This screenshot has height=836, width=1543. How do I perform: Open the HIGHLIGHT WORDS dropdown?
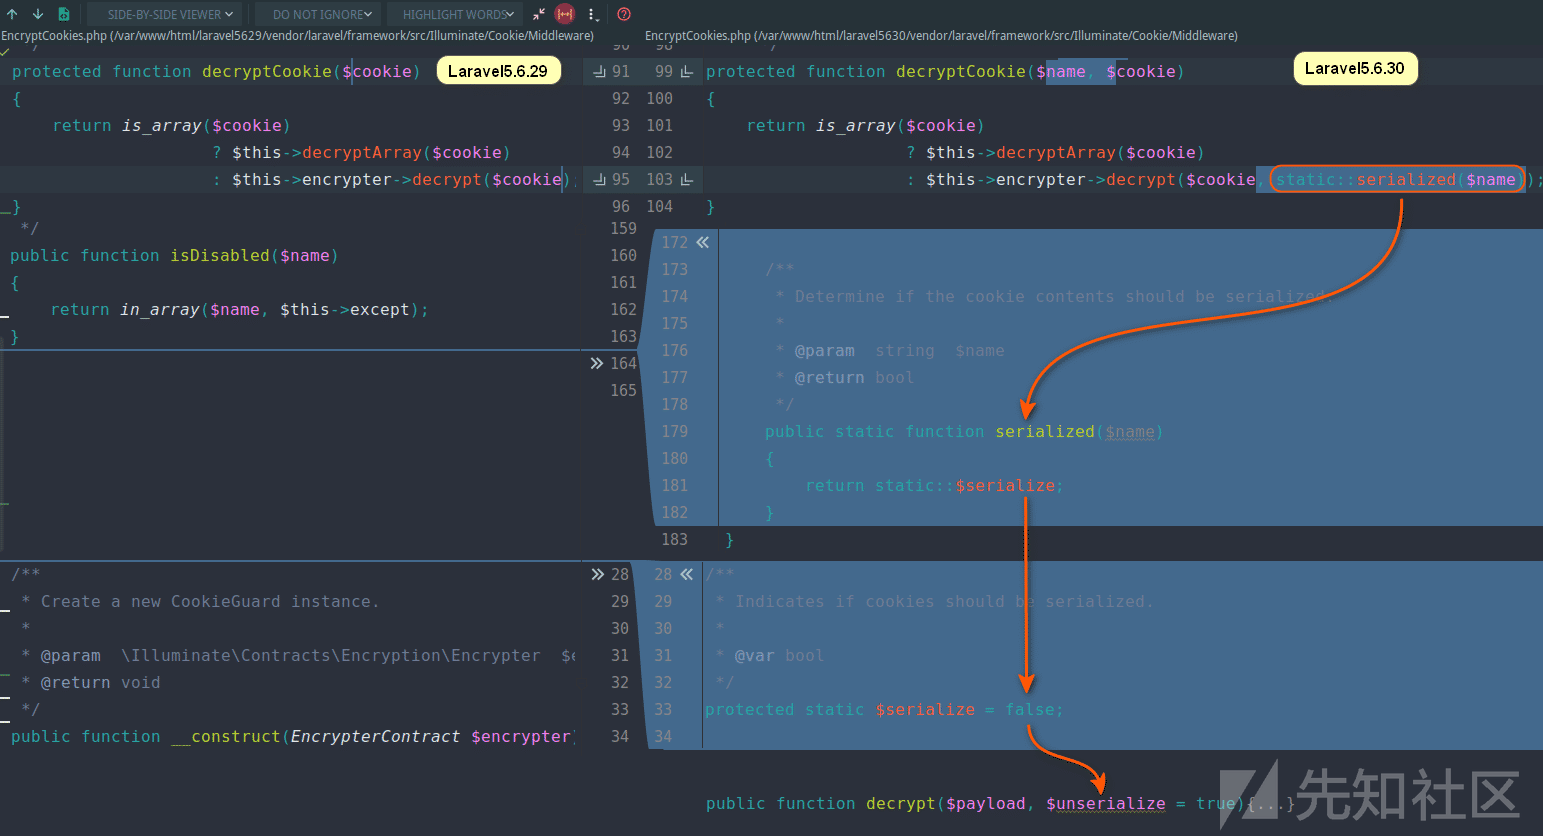click(453, 14)
